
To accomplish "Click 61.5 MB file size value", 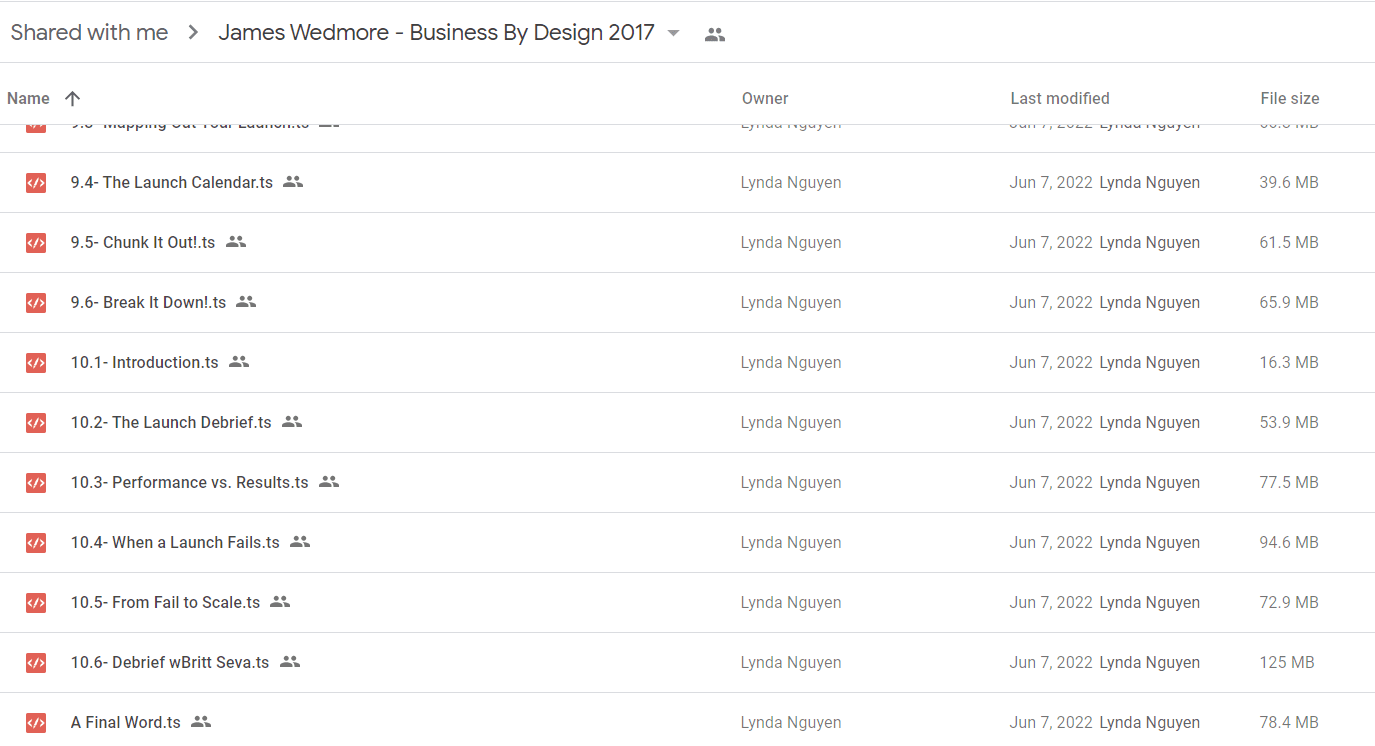I will (1289, 242).
